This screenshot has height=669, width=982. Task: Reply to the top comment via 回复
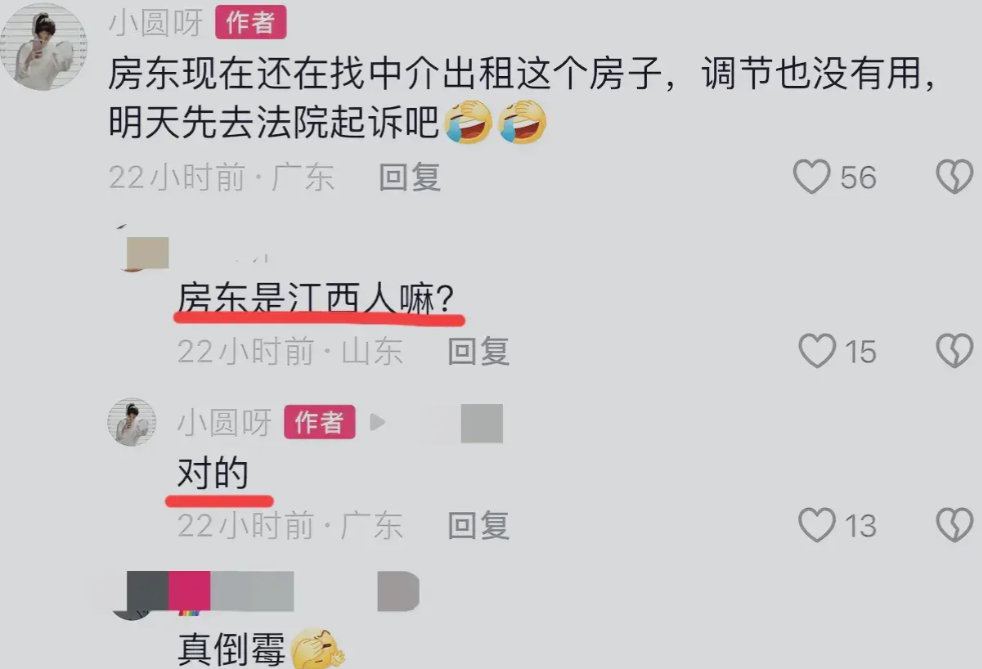coord(410,177)
